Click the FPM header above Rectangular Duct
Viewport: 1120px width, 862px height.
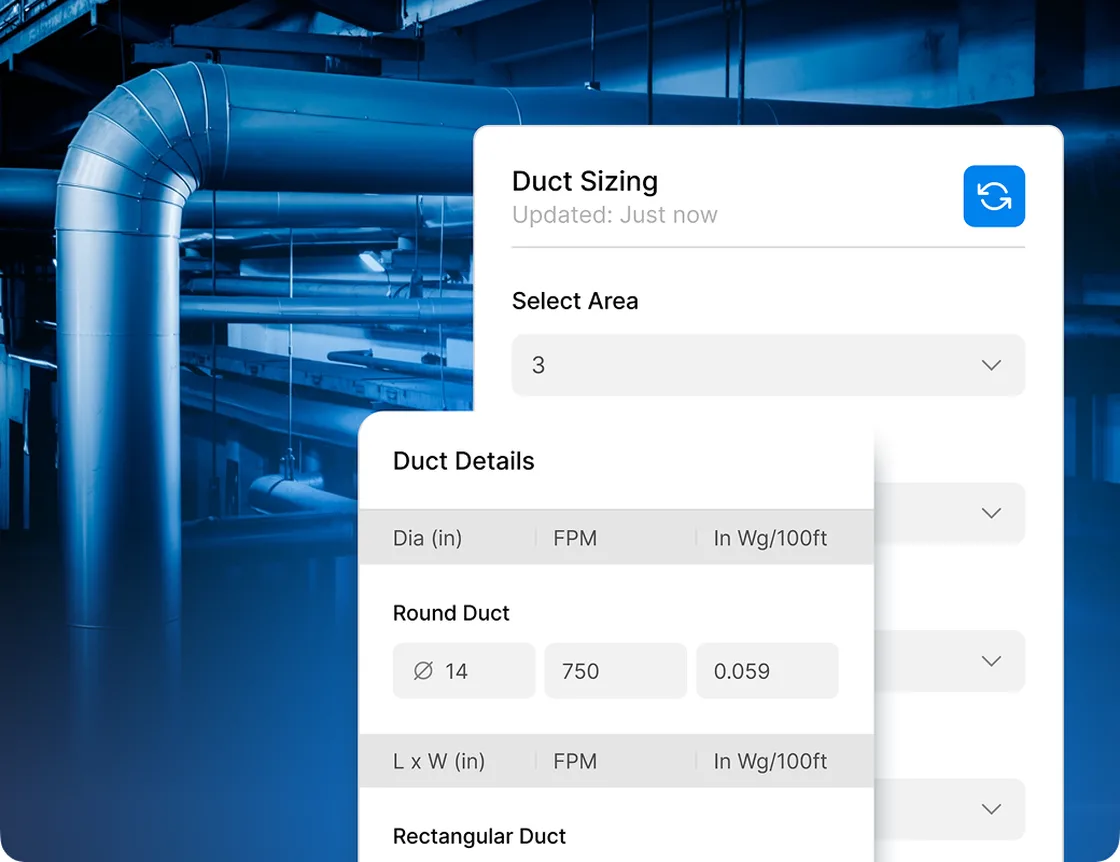(575, 761)
